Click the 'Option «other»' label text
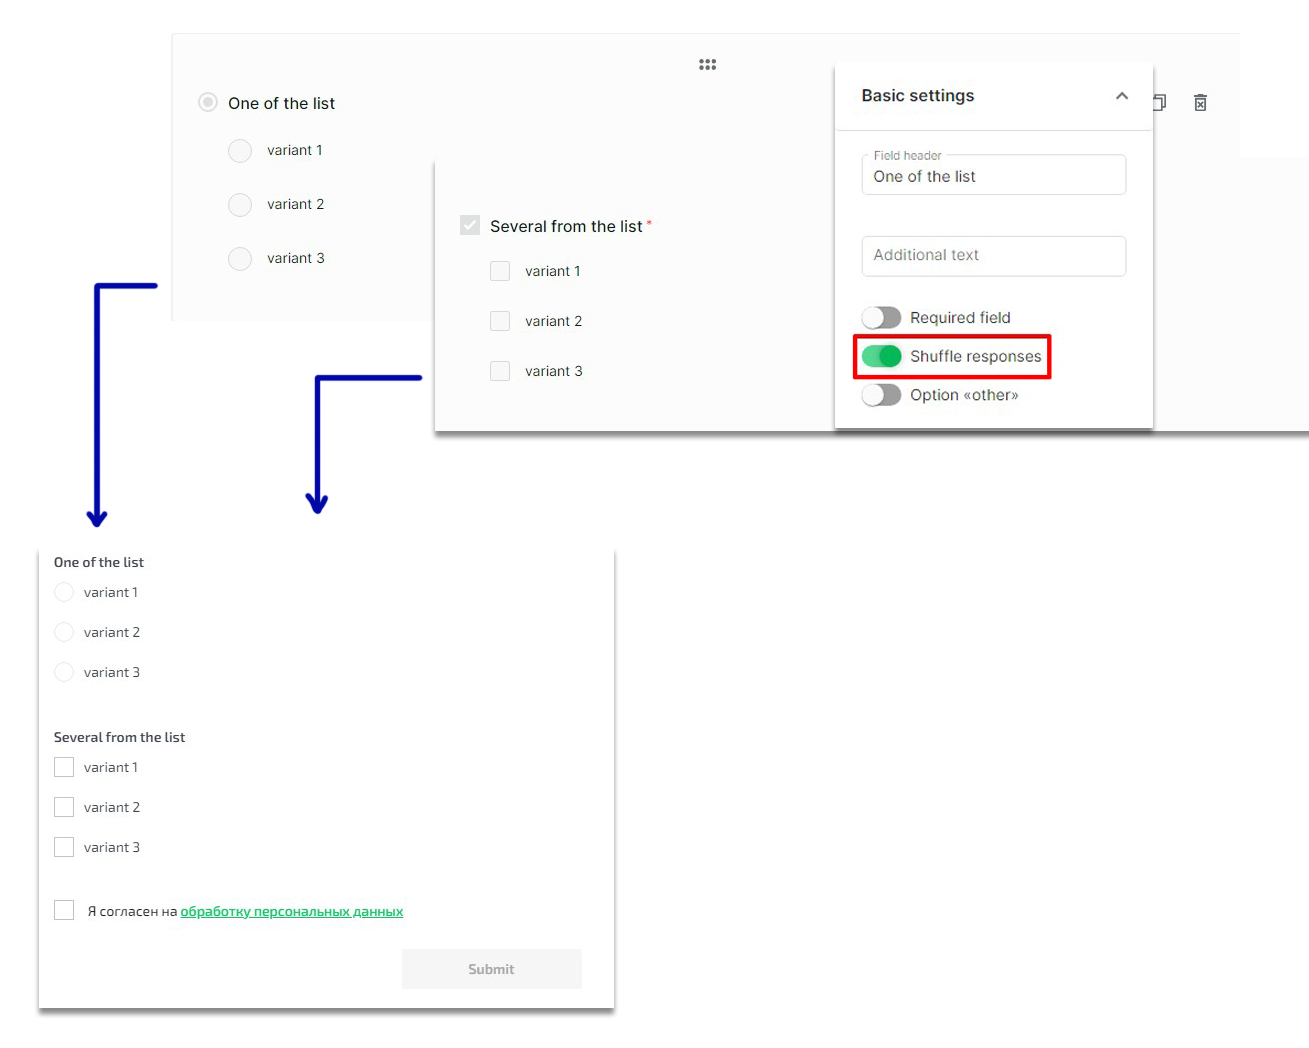 (x=964, y=395)
